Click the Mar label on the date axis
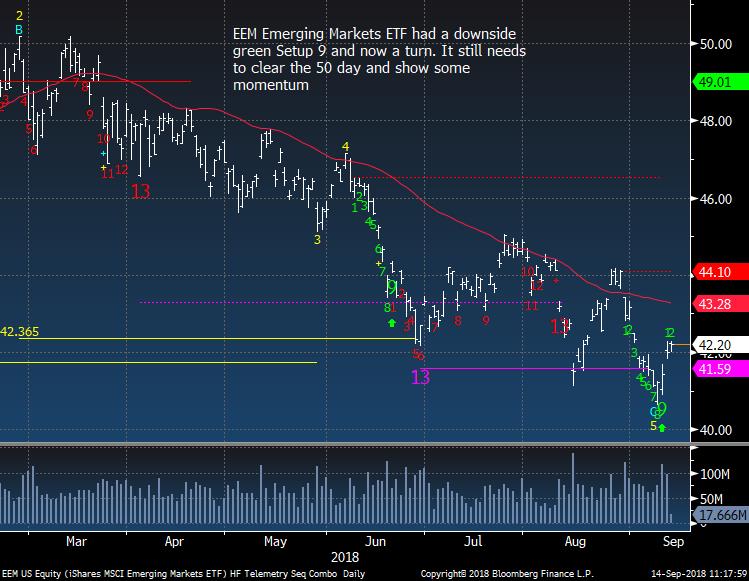The width and height of the screenshot is (749, 581). coord(76,541)
